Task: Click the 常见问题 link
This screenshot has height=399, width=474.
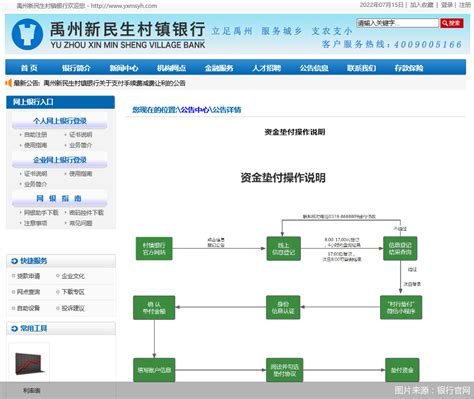Action: coord(80,223)
